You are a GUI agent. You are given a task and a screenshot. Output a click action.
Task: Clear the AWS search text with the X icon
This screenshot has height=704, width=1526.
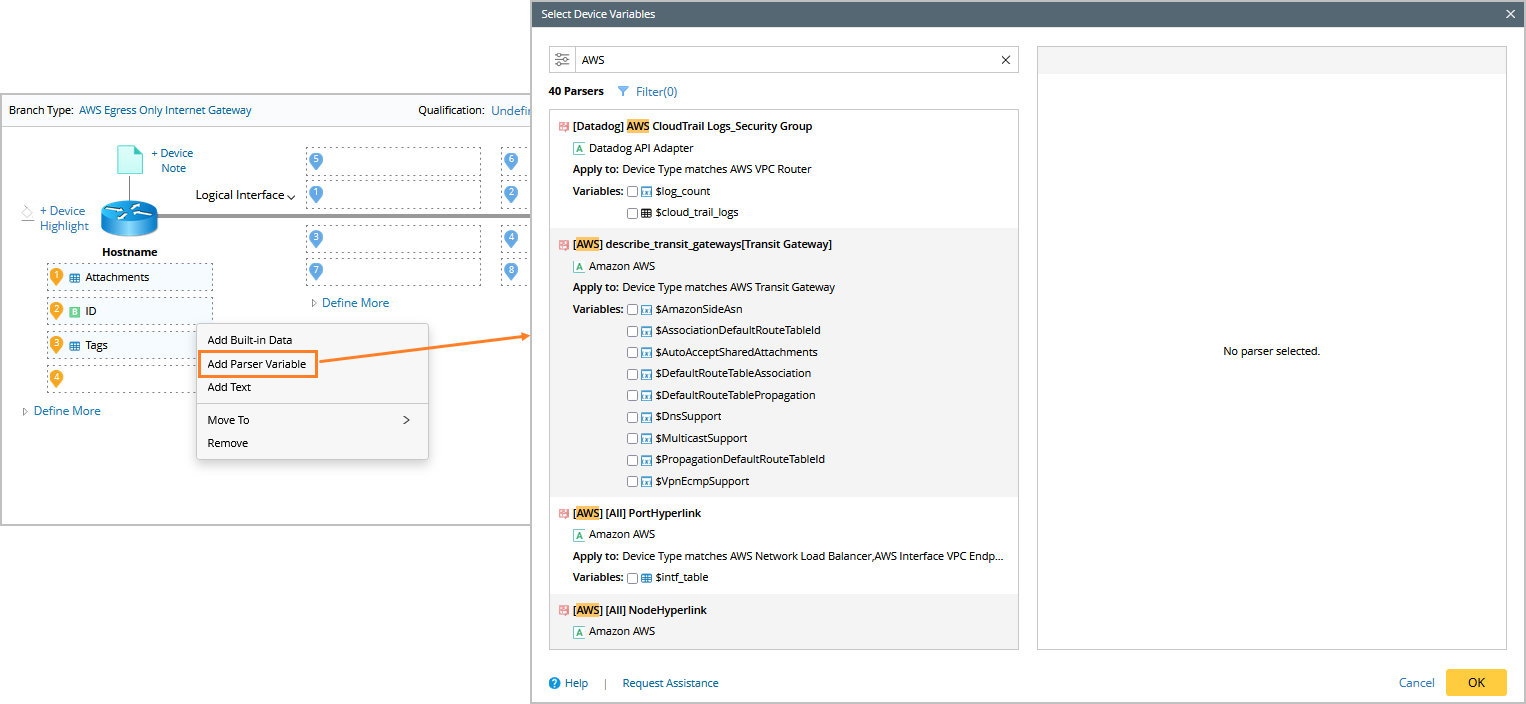pos(1006,60)
